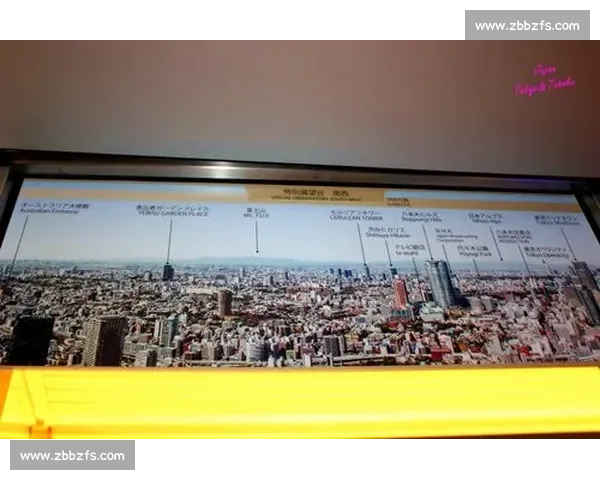Click the Mt. Fuji arrow tip on horizon
Image resolution: width=600 pixels, height=480 pixels.
(257, 251)
